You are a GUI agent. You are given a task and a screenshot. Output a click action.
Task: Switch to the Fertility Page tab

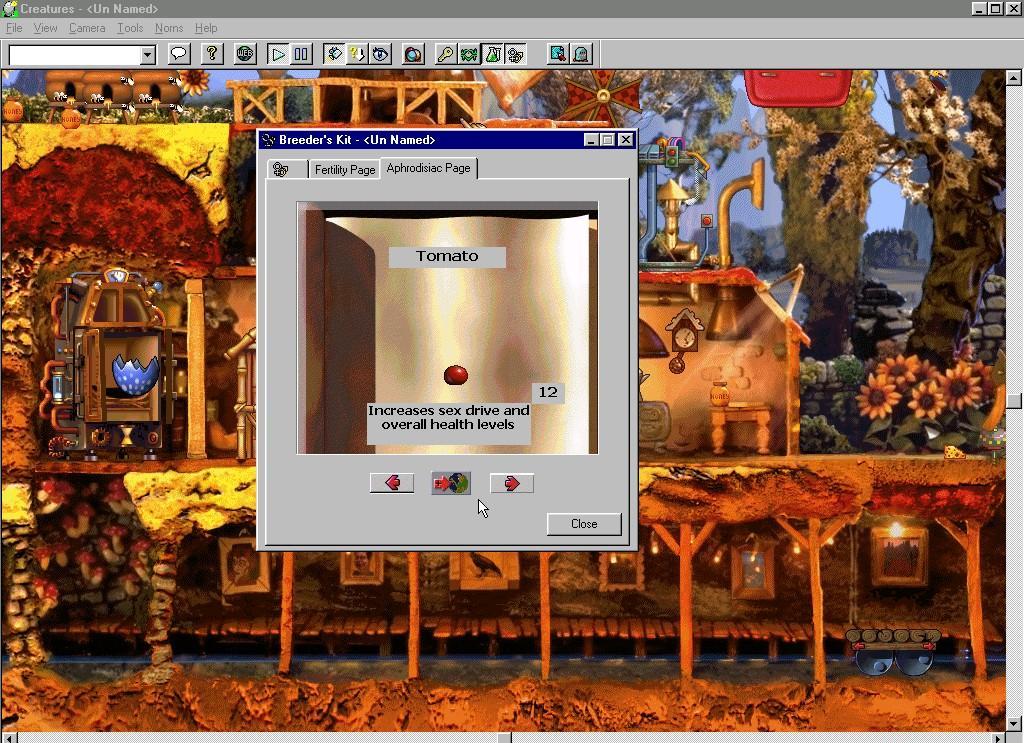pos(345,169)
